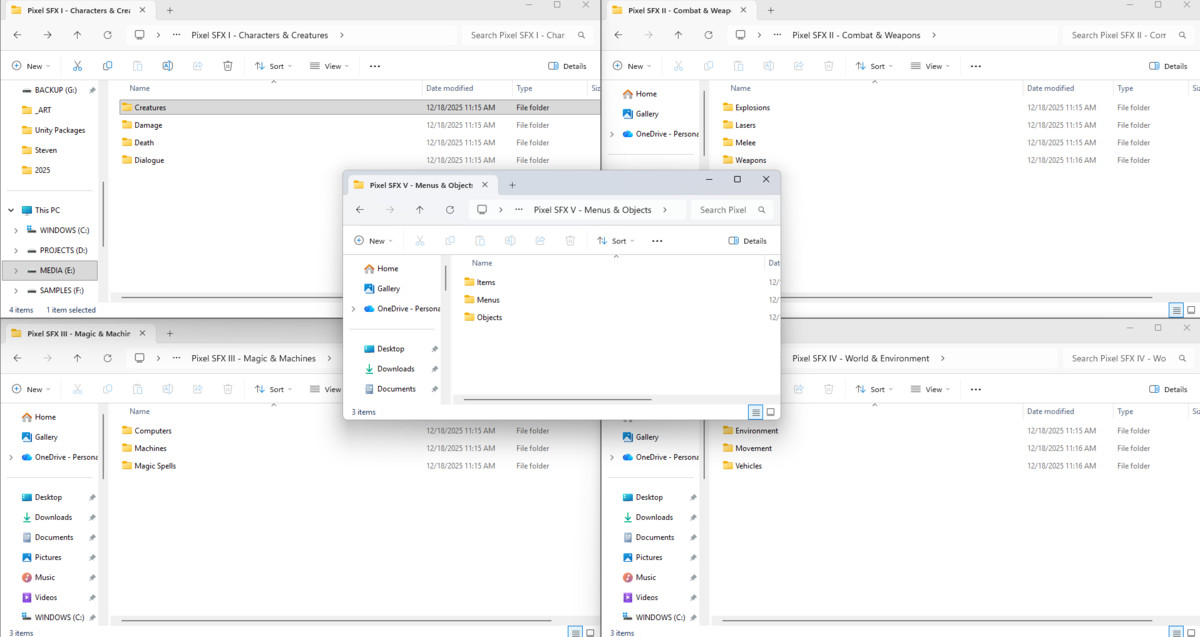Viewport: 1200px width, 637px height.
Task: Click Back arrow in Pixel SFX III window
Action: 17,358
